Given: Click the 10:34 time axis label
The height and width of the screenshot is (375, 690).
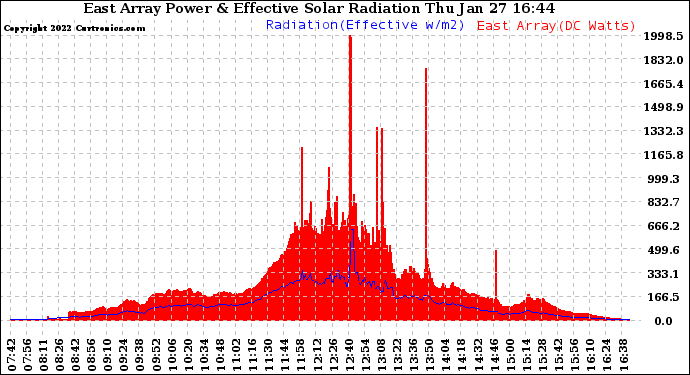Looking at the screenshot, I should 205,355.
